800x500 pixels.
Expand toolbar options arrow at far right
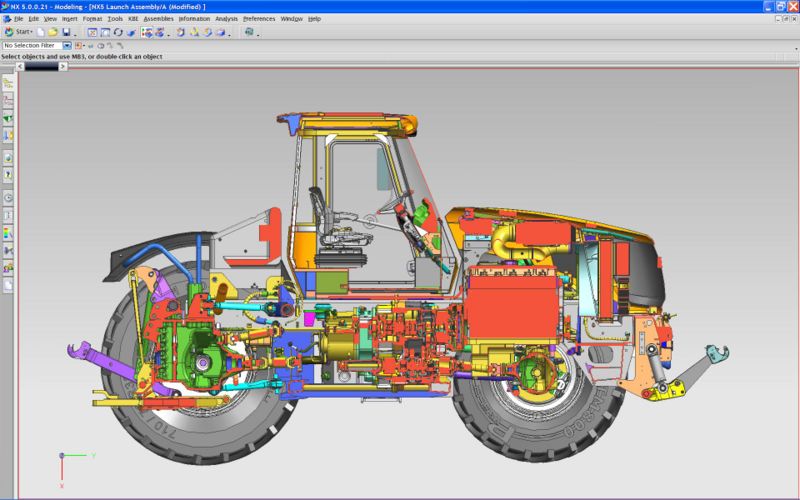[258, 34]
